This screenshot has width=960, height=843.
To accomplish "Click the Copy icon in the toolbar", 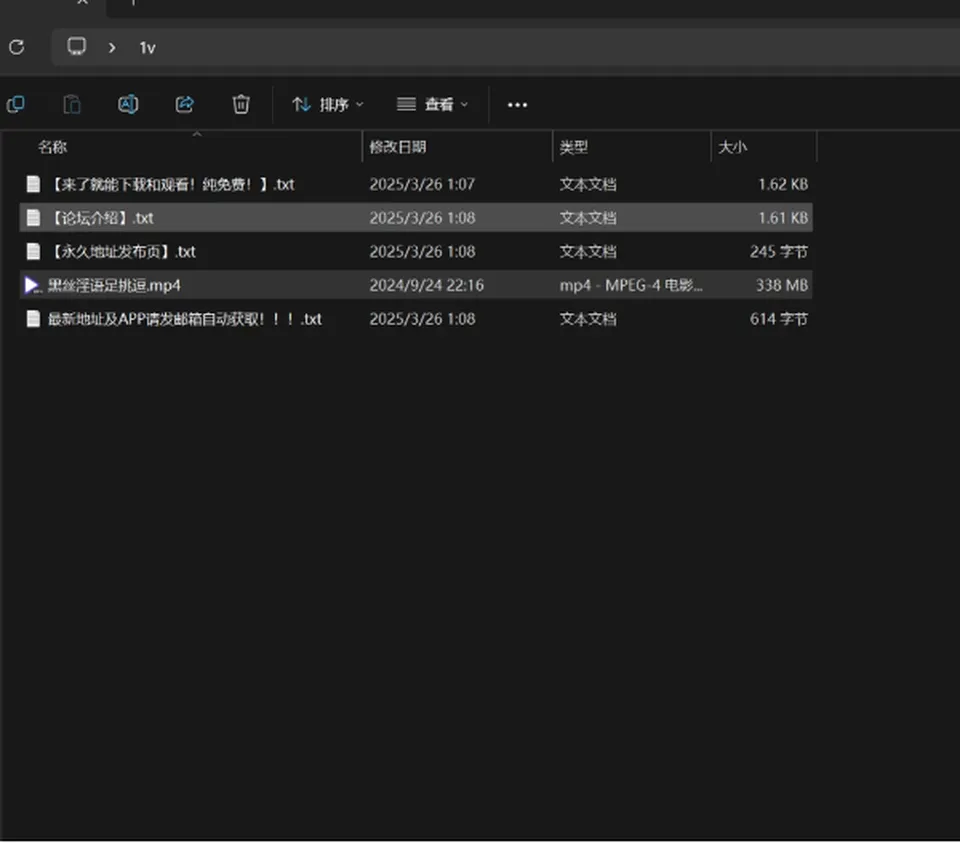I will point(15,105).
